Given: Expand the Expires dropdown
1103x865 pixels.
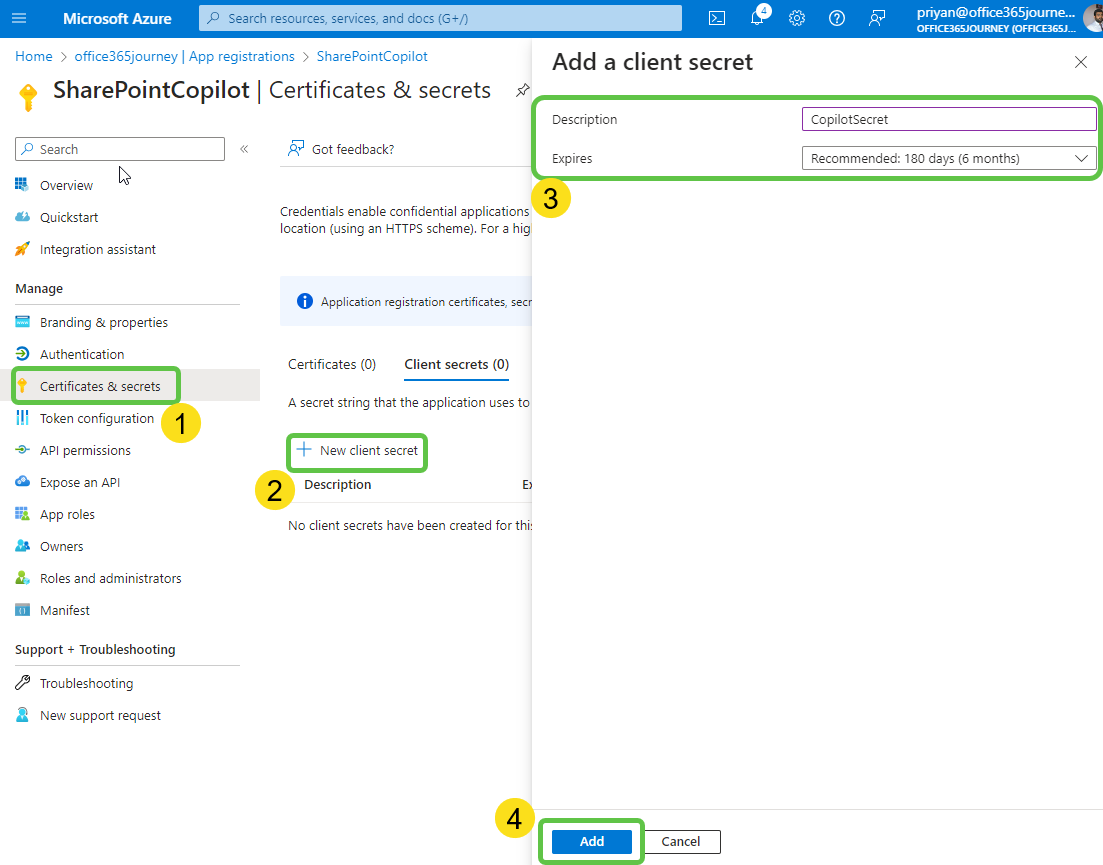Looking at the screenshot, I should [948, 158].
